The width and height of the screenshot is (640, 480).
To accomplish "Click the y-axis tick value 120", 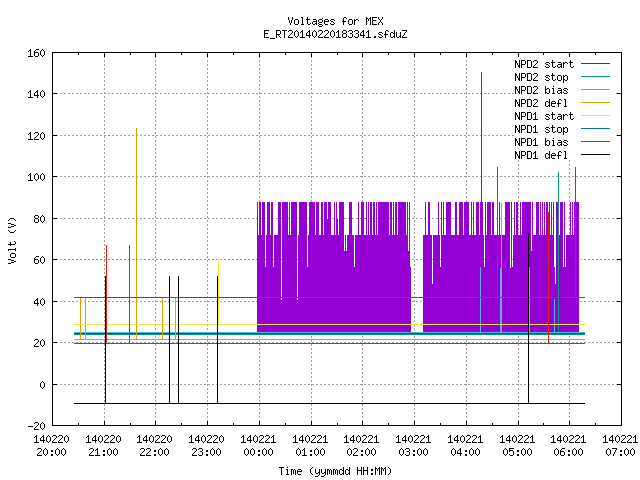I will (x=36, y=136).
